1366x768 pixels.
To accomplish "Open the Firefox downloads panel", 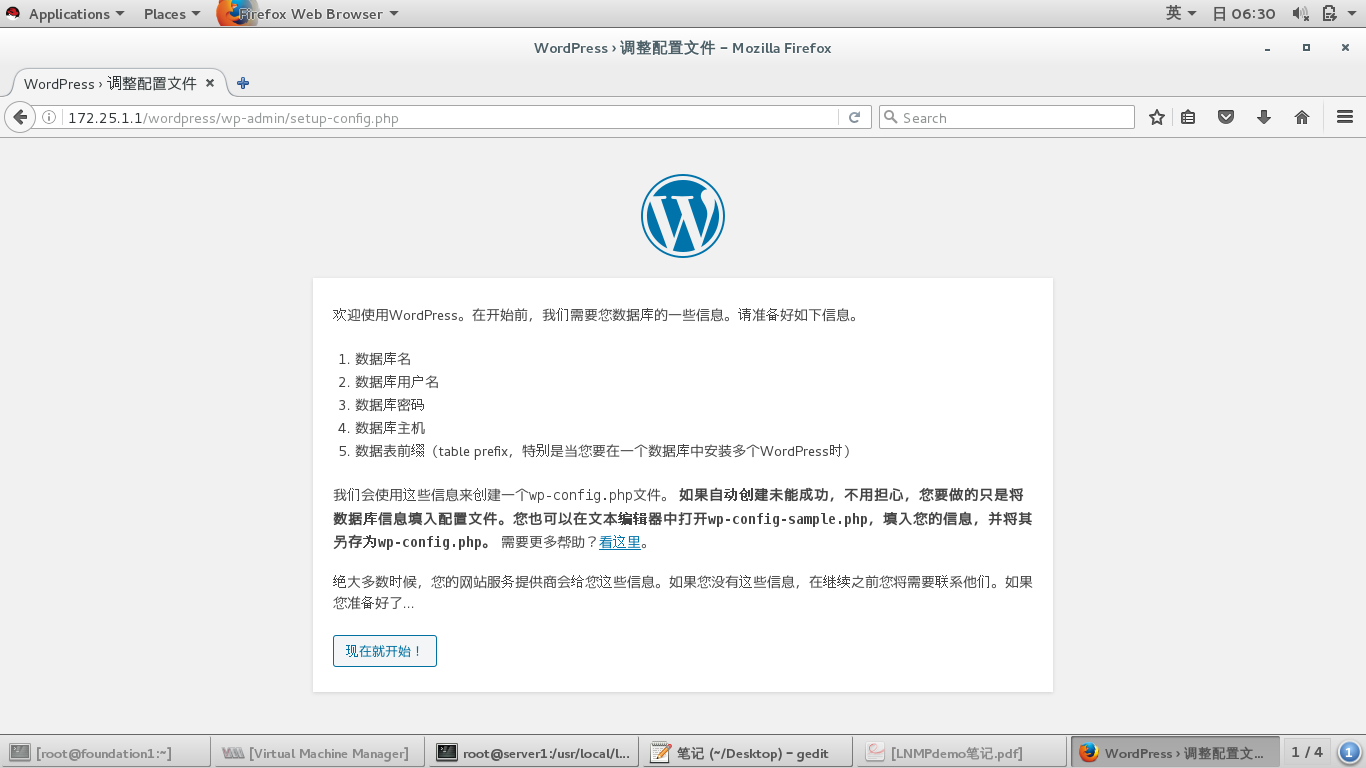I will (1264, 117).
